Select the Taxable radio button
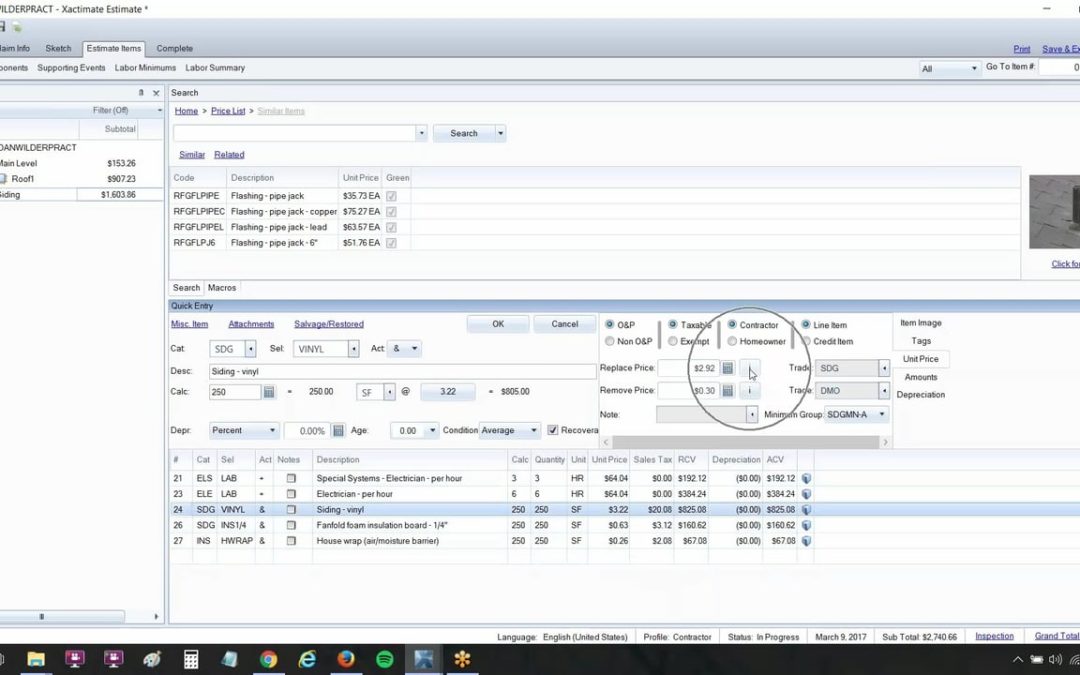The width and height of the screenshot is (1080, 675). point(673,324)
